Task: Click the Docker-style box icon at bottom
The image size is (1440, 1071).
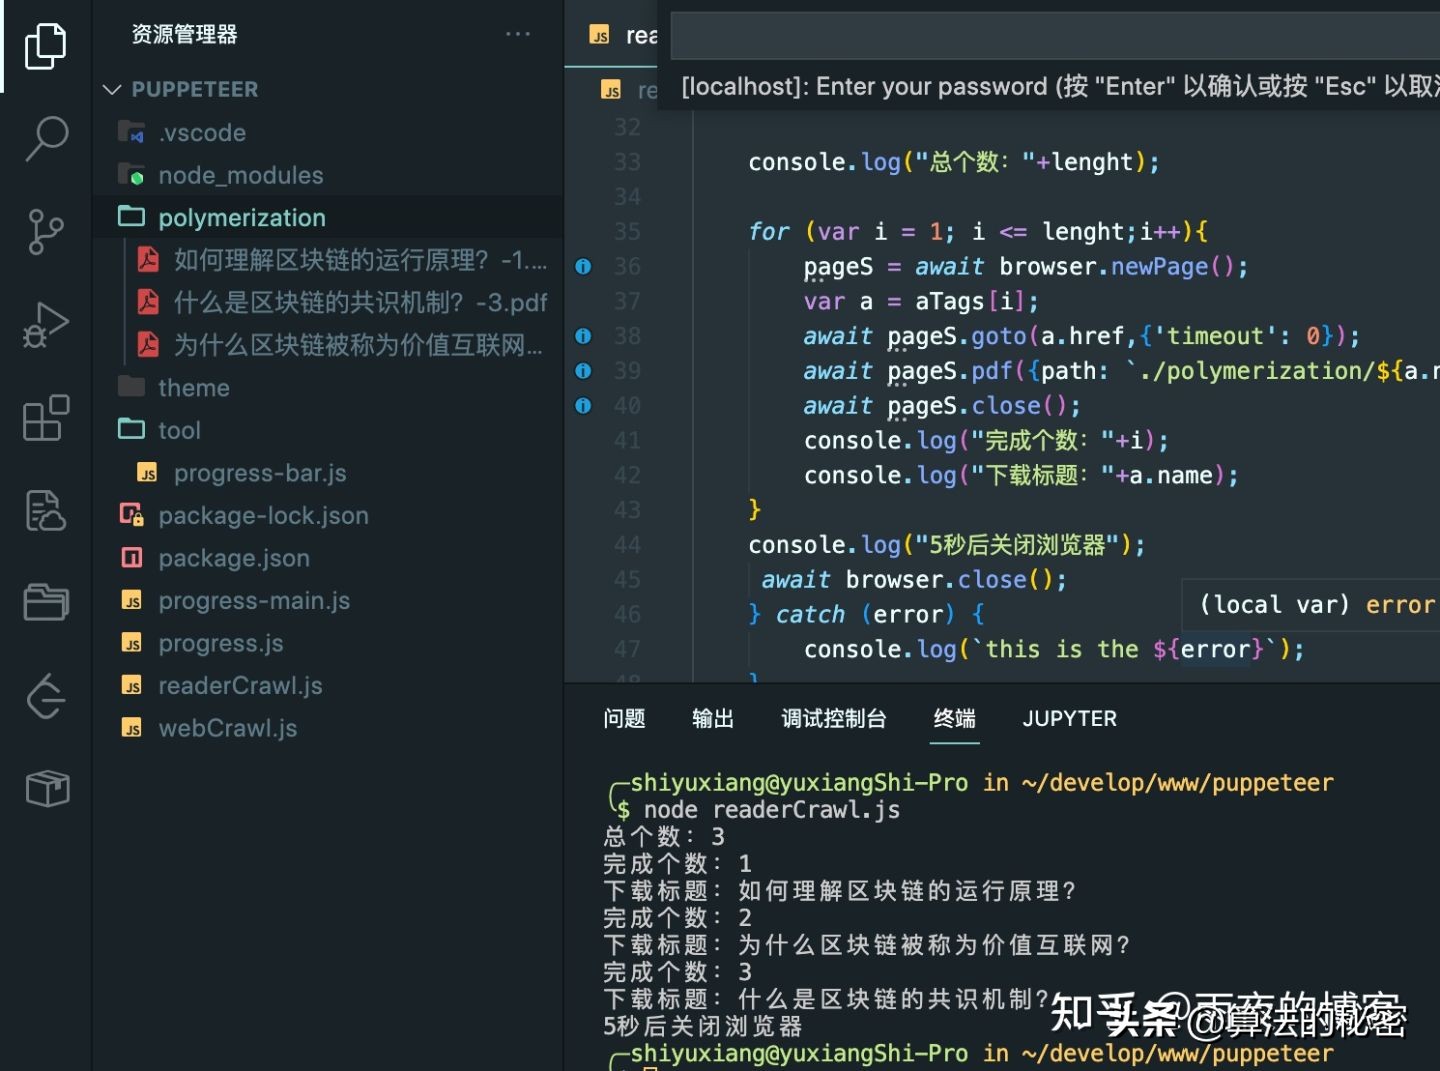Action: point(45,788)
